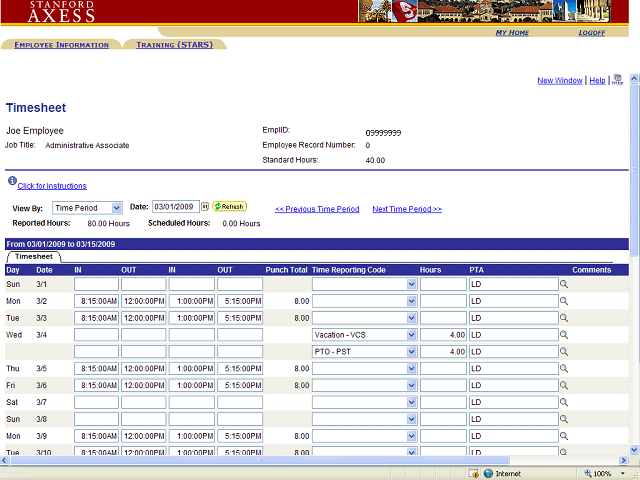
Task: Click the Previous Time Period link
Action: click(317, 209)
